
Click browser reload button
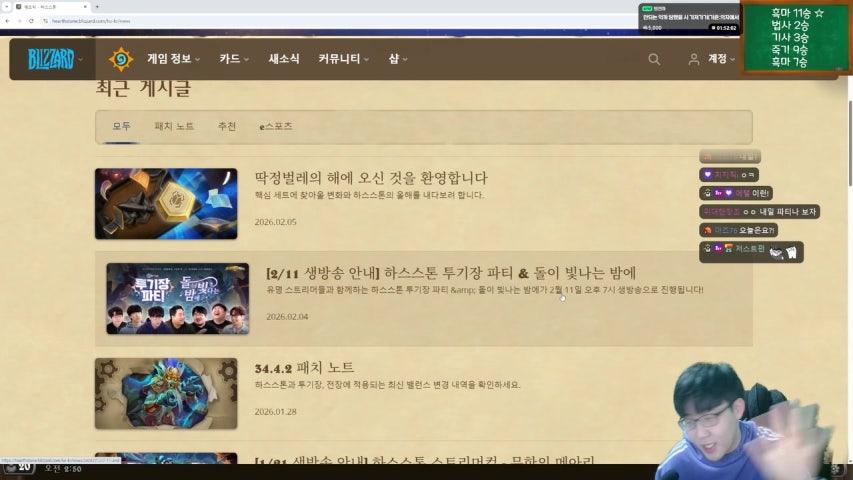pyautogui.click(x=31, y=21)
